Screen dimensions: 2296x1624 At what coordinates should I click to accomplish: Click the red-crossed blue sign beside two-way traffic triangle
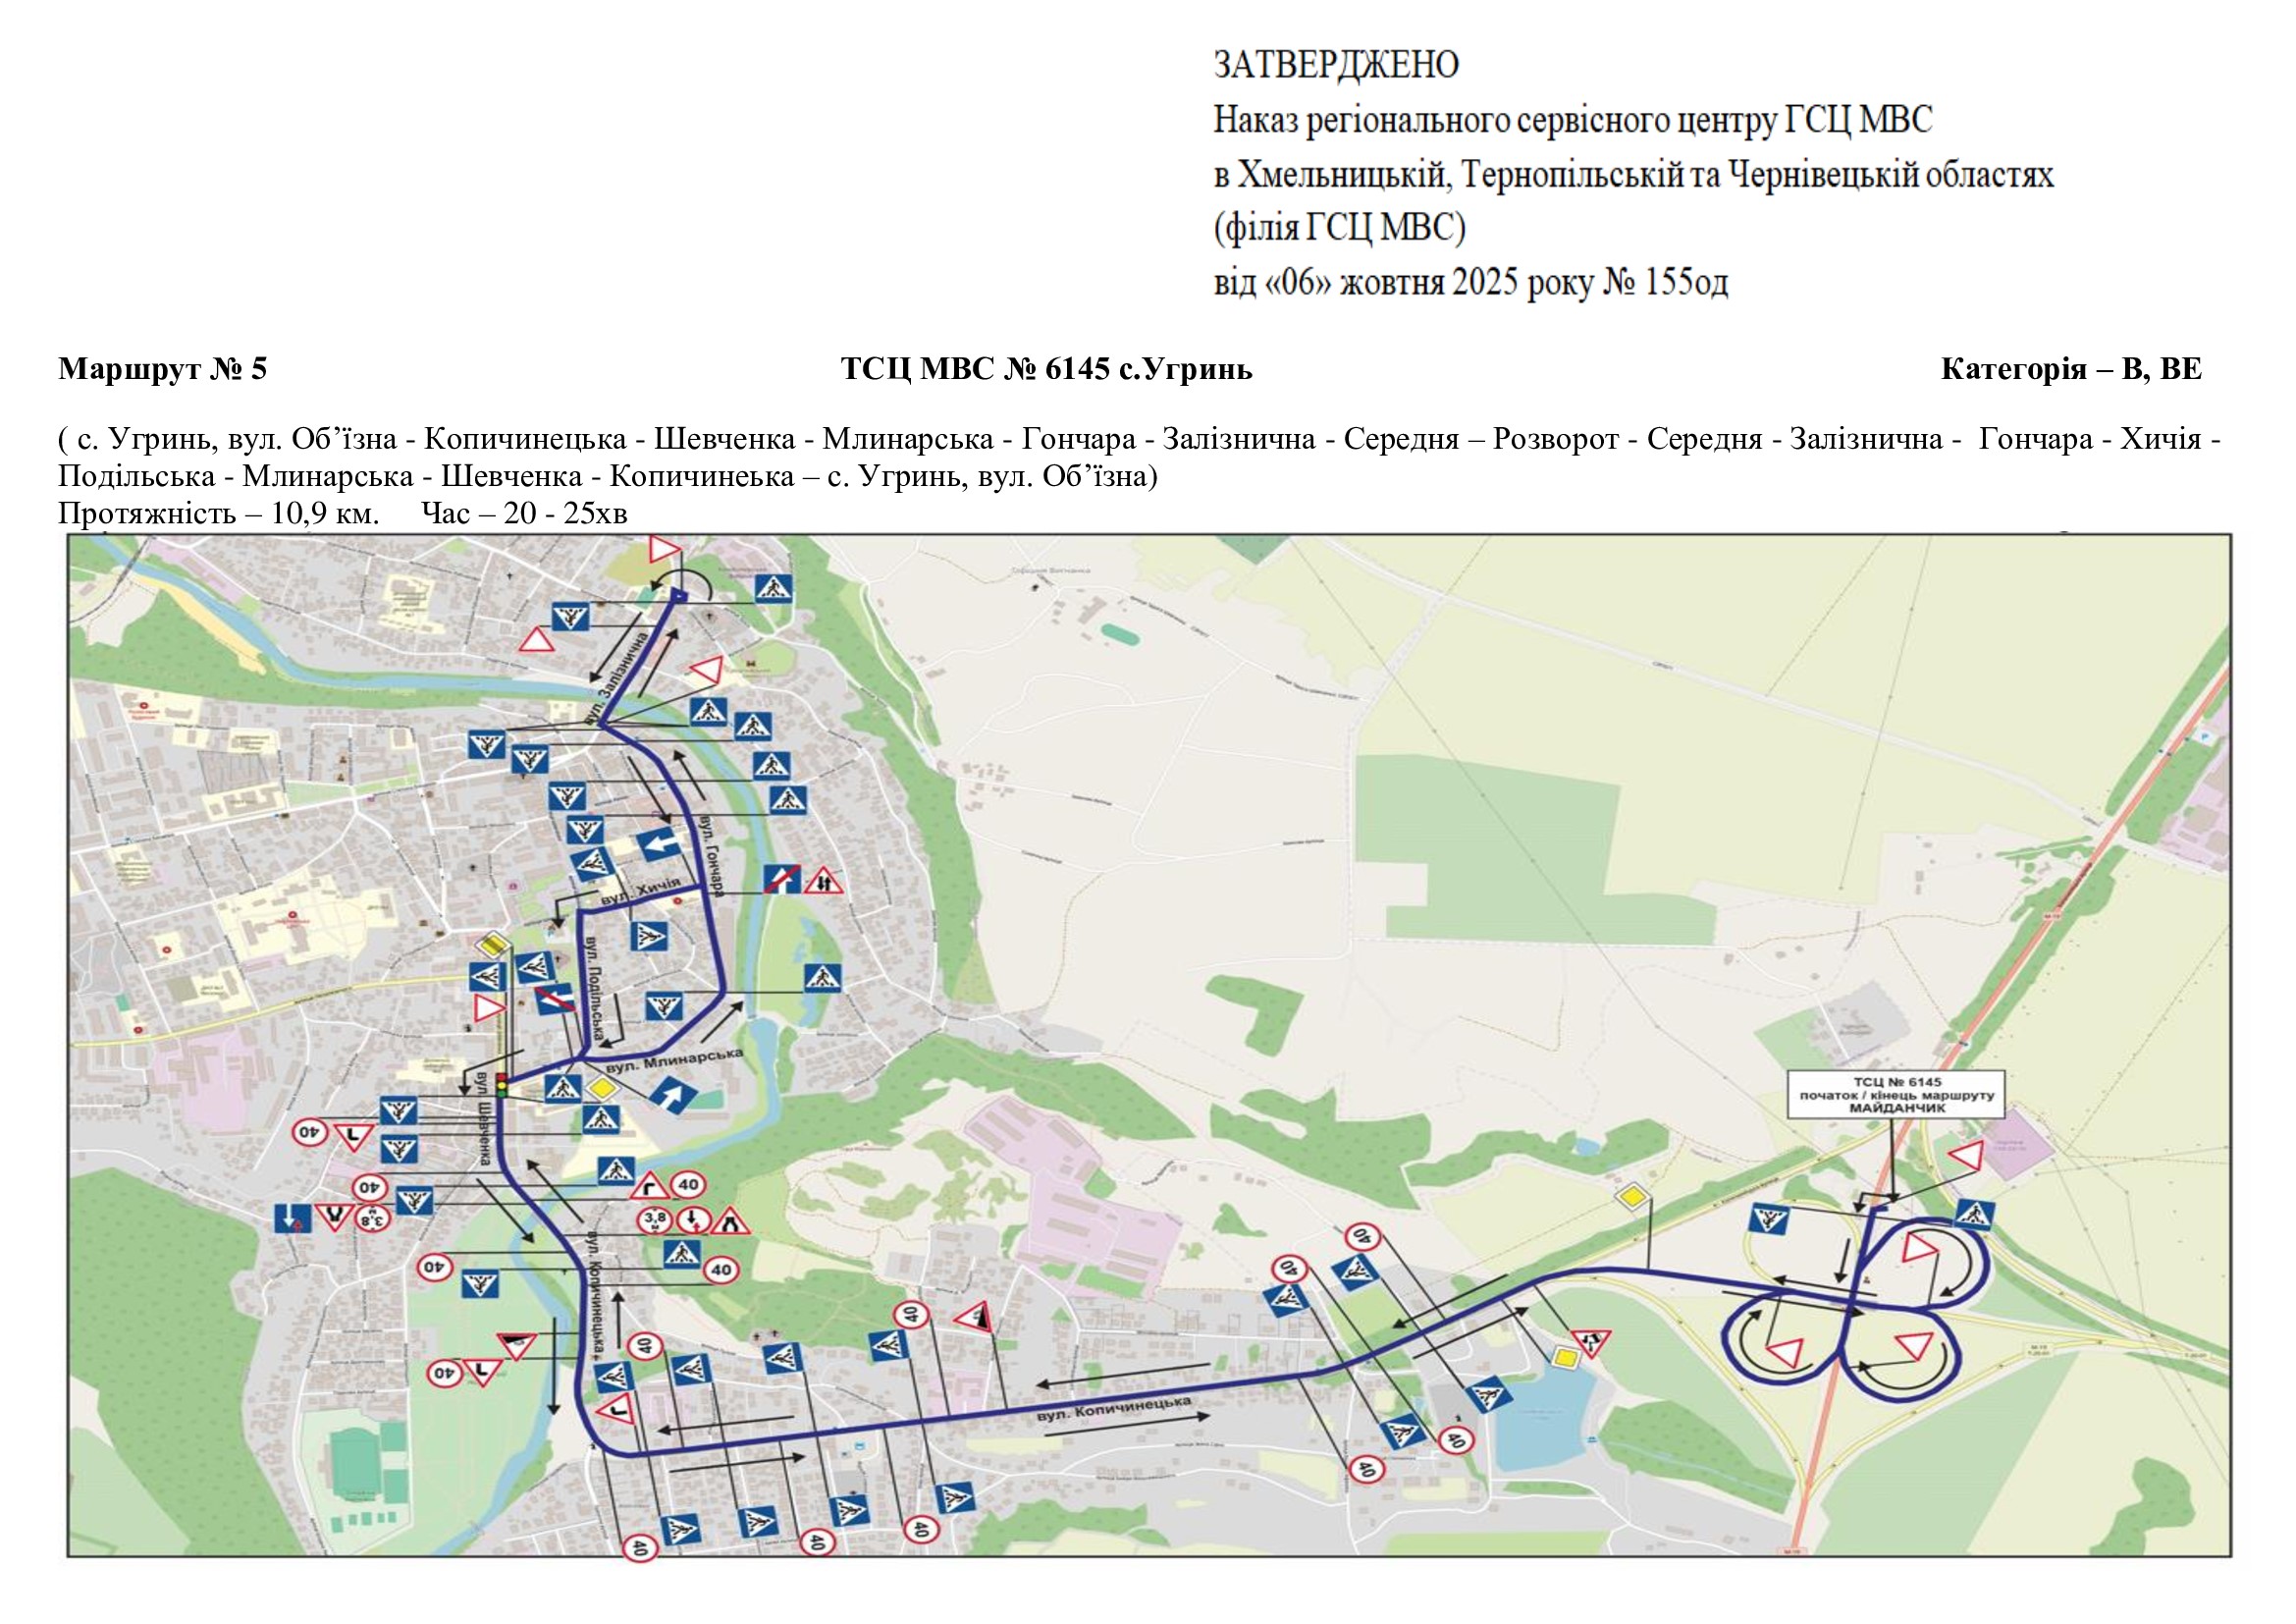781,879
